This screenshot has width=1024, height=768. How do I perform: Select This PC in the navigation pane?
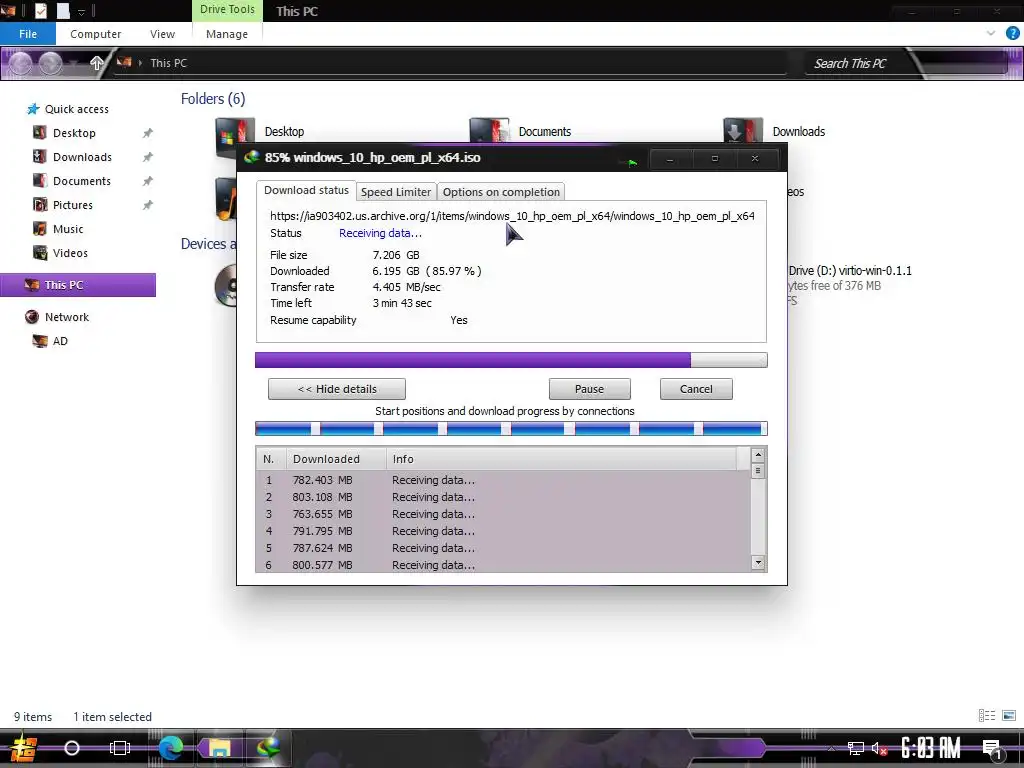pyautogui.click(x=78, y=285)
